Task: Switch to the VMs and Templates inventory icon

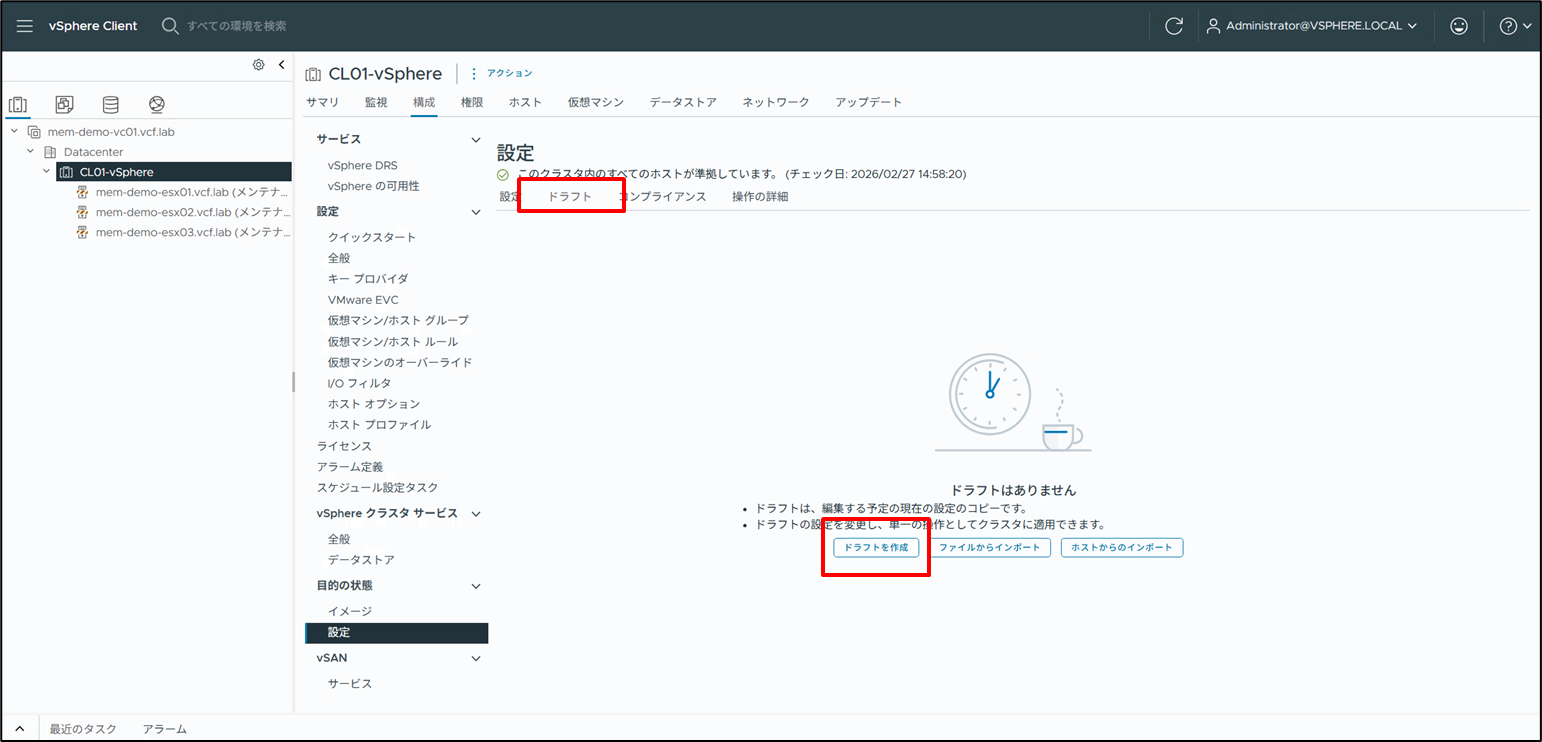Action: (63, 103)
